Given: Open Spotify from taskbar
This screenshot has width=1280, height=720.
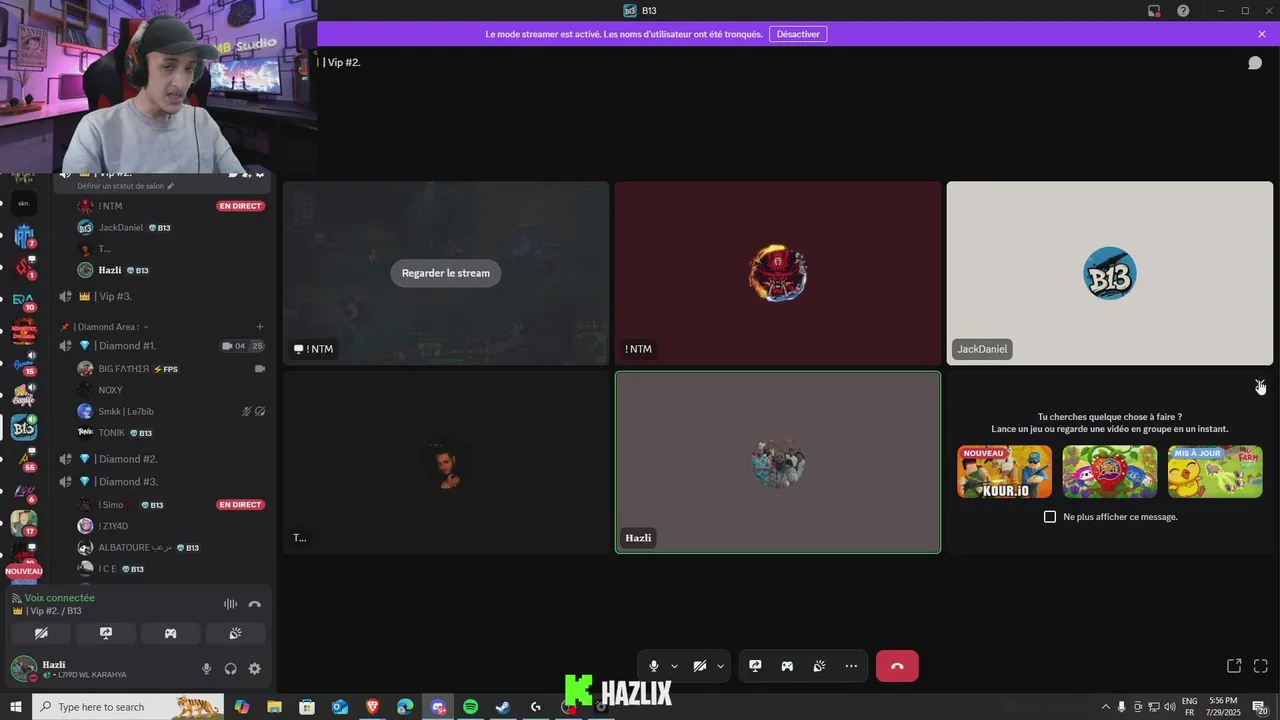Looking at the screenshot, I should click(x=470, y=707).
